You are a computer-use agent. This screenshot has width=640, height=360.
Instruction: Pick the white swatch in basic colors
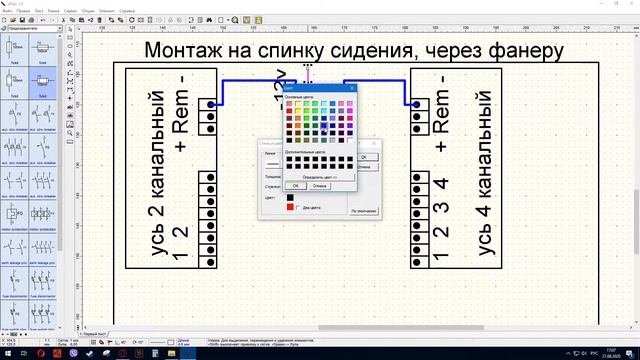coord(350,140)
